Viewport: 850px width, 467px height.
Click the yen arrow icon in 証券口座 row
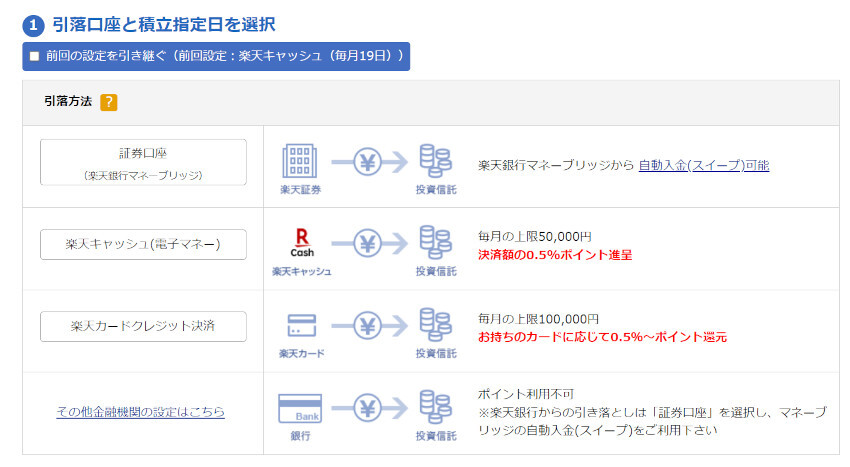click(x=368, y=161)
